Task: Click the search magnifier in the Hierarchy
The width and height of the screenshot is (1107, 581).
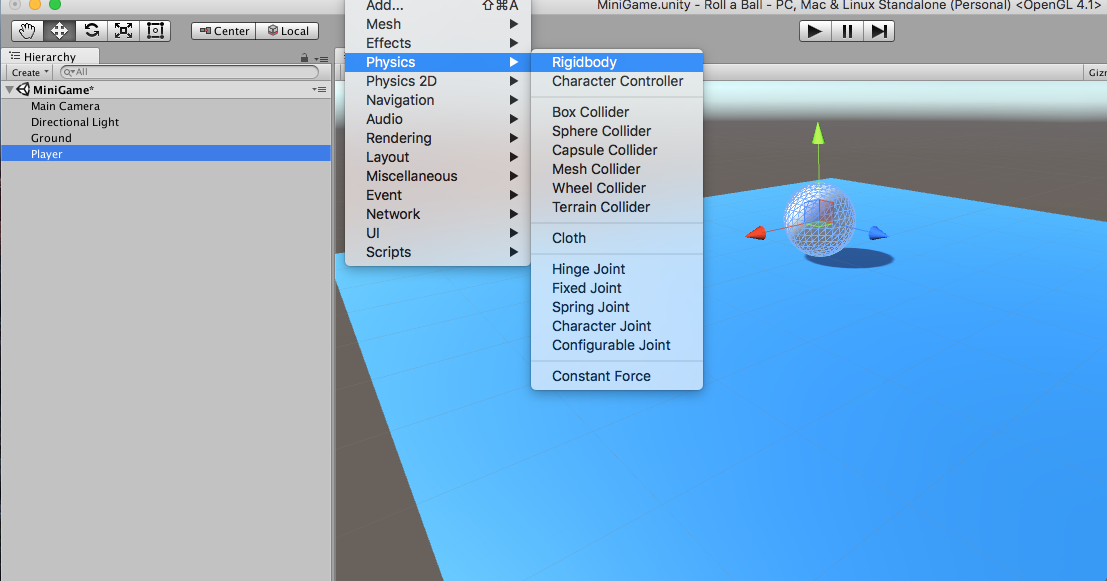Action: pos(69,72)
